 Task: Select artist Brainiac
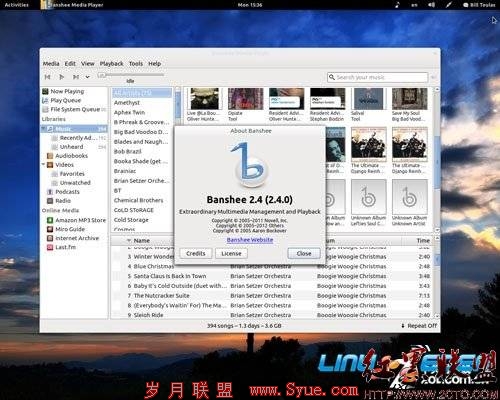pos(125,171)
